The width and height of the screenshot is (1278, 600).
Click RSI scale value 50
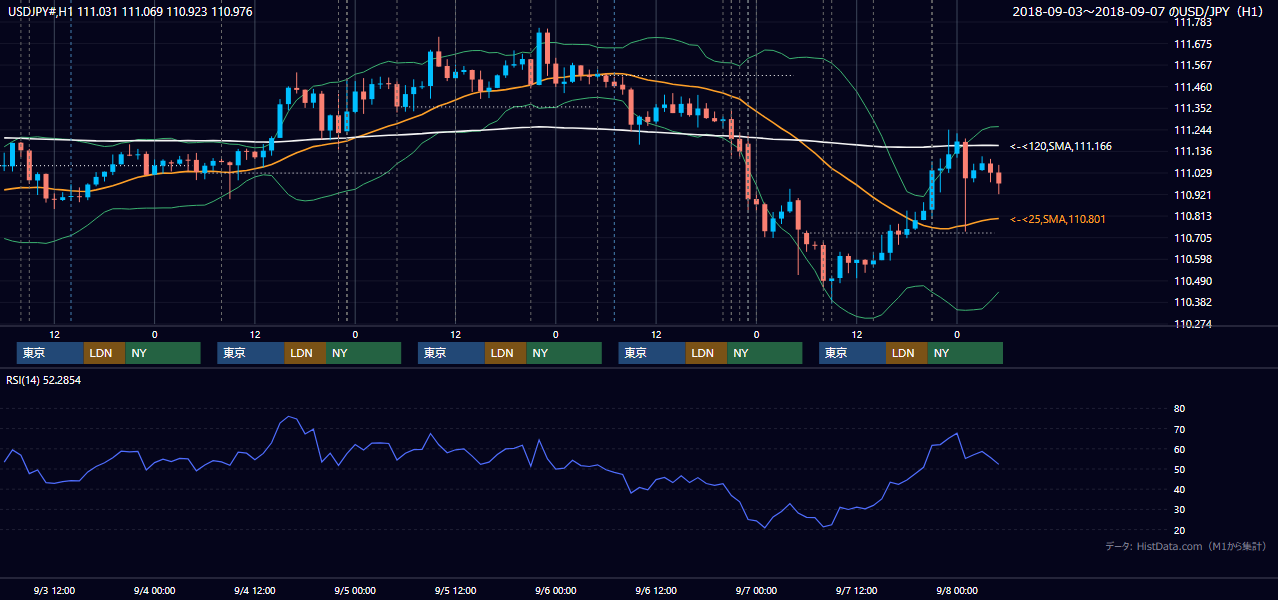coord(1179,469)
